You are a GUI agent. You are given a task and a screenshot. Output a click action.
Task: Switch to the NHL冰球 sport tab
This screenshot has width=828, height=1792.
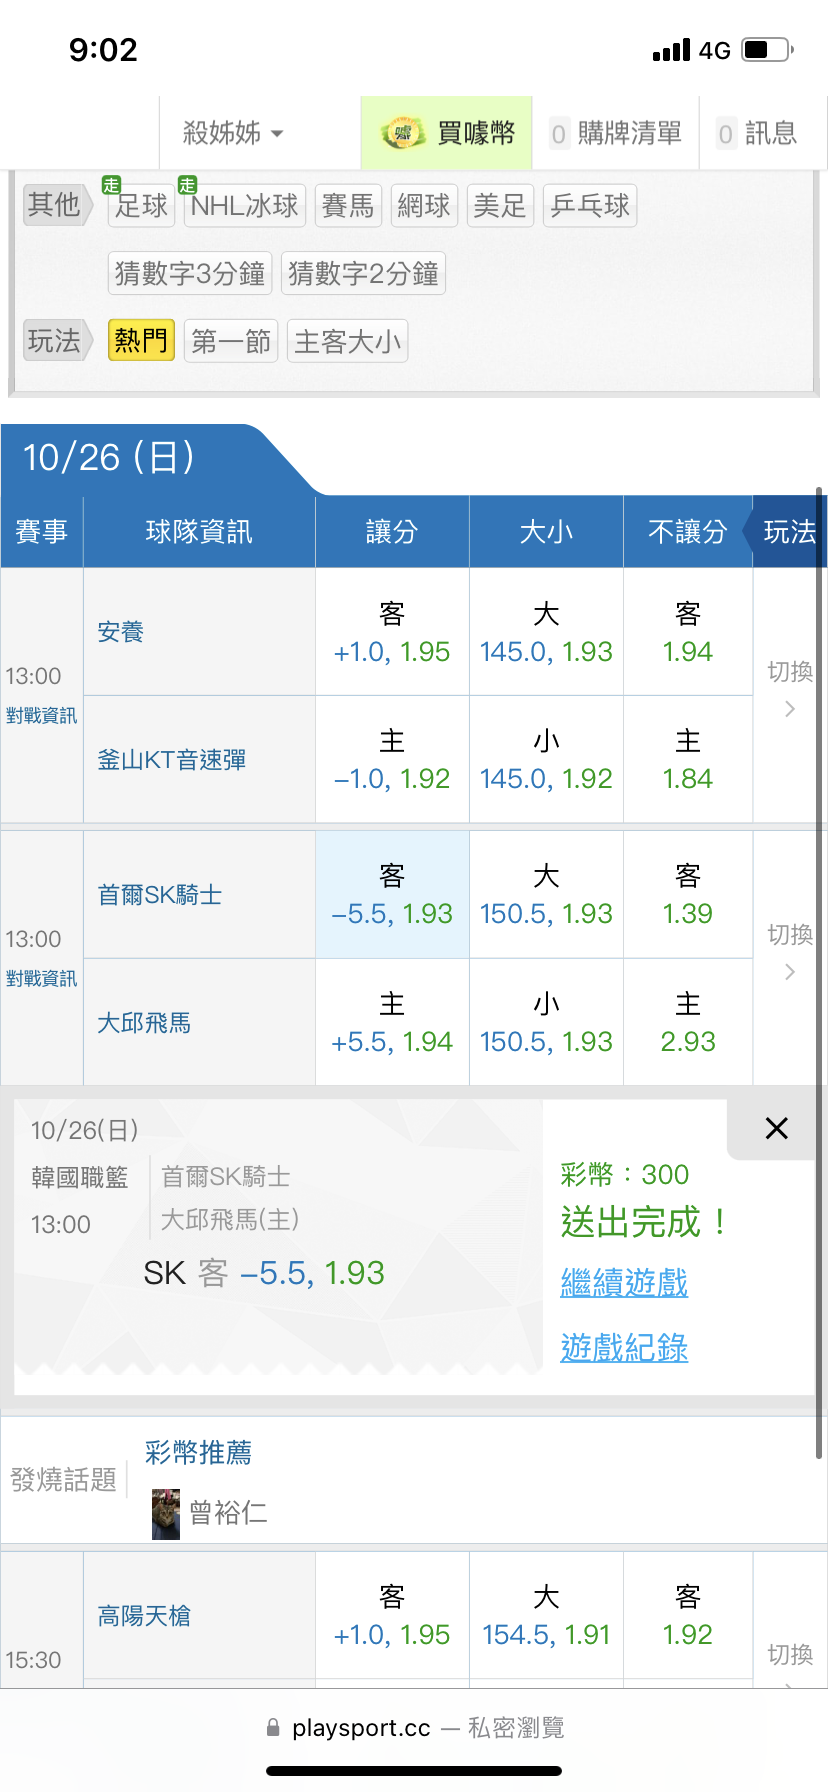click(x=244, y=205)
